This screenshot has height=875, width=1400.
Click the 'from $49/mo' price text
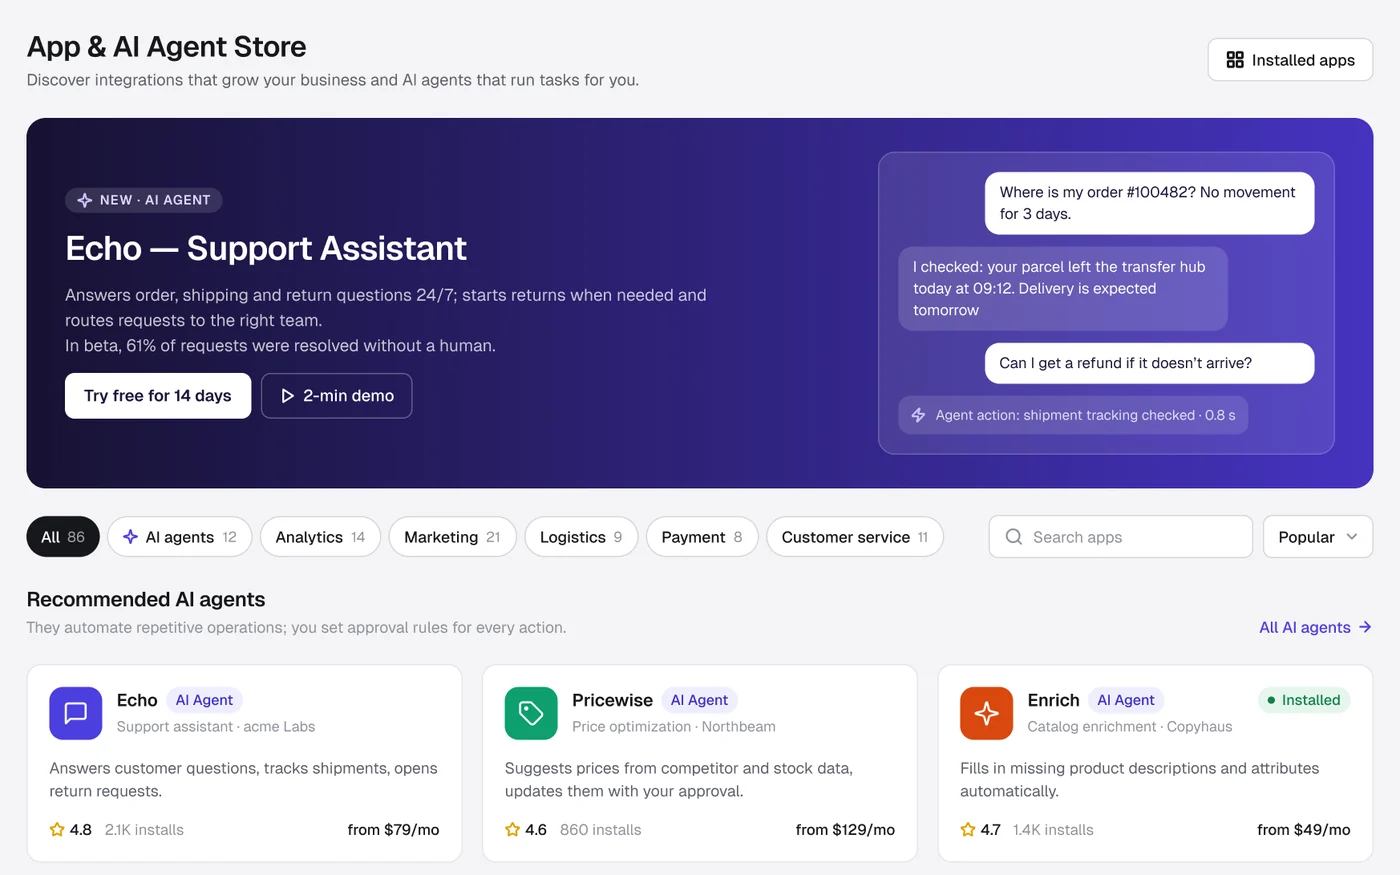pyautogui.click(x=1304, y=830)
